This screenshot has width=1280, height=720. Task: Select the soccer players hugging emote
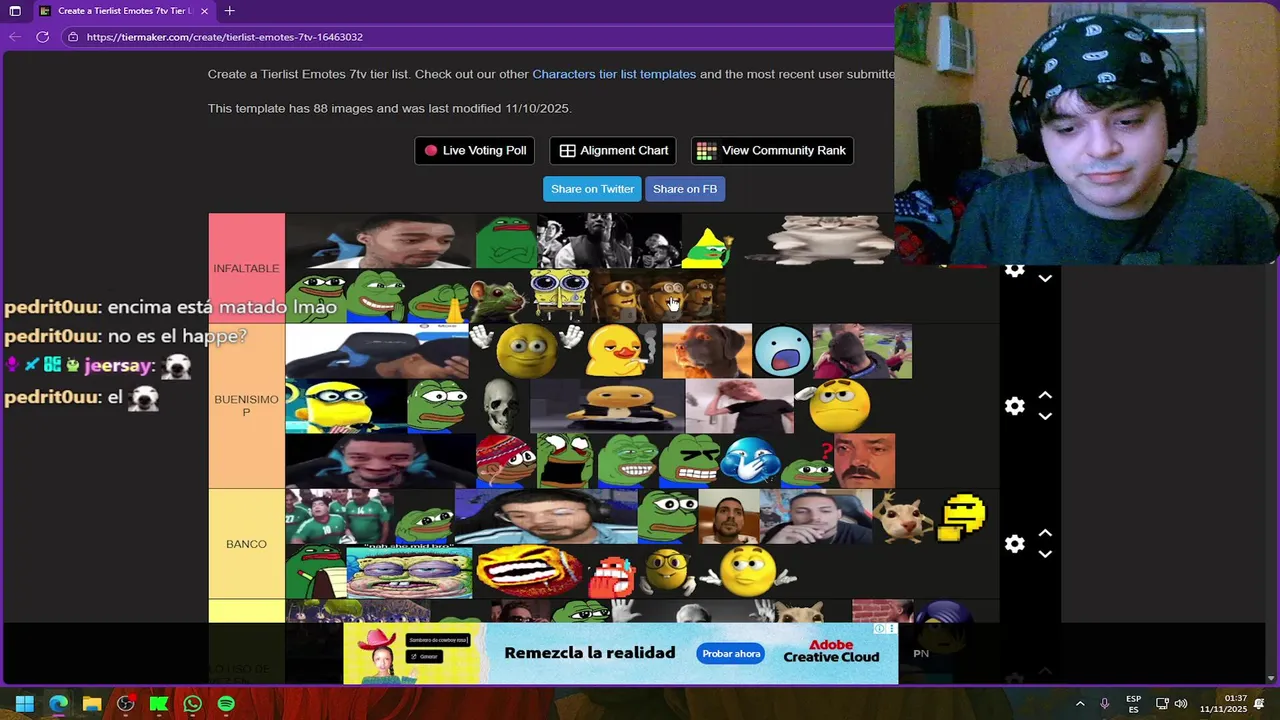862,351
